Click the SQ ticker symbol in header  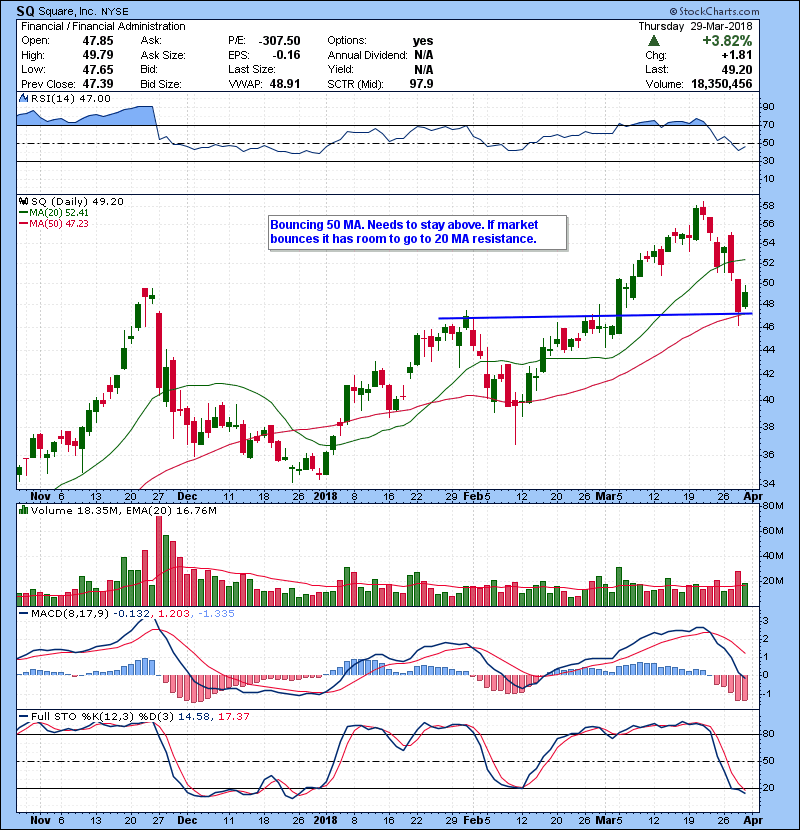tap(27, 9)
